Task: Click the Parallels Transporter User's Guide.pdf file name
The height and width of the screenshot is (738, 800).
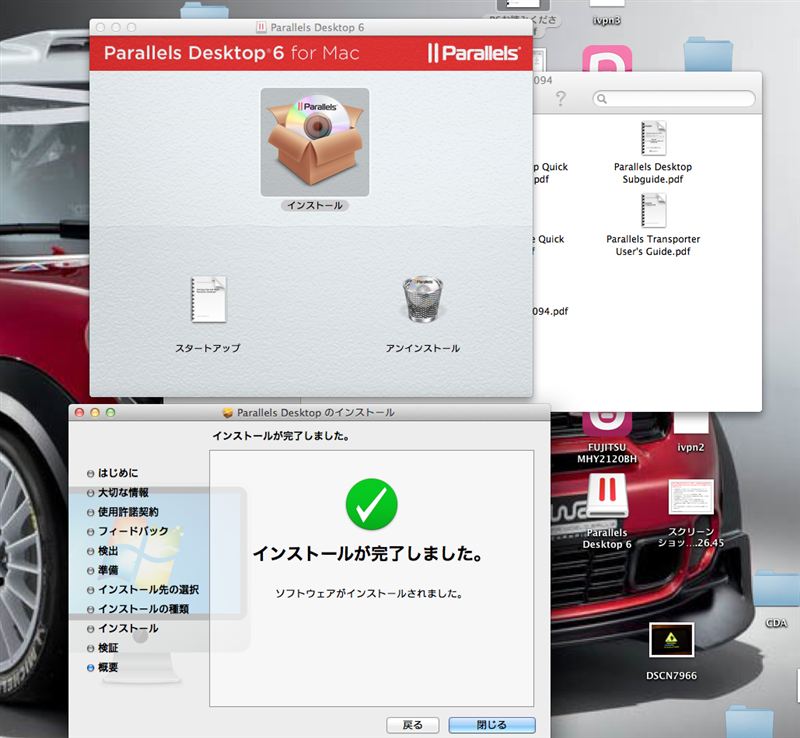Action: coord(653,245)
